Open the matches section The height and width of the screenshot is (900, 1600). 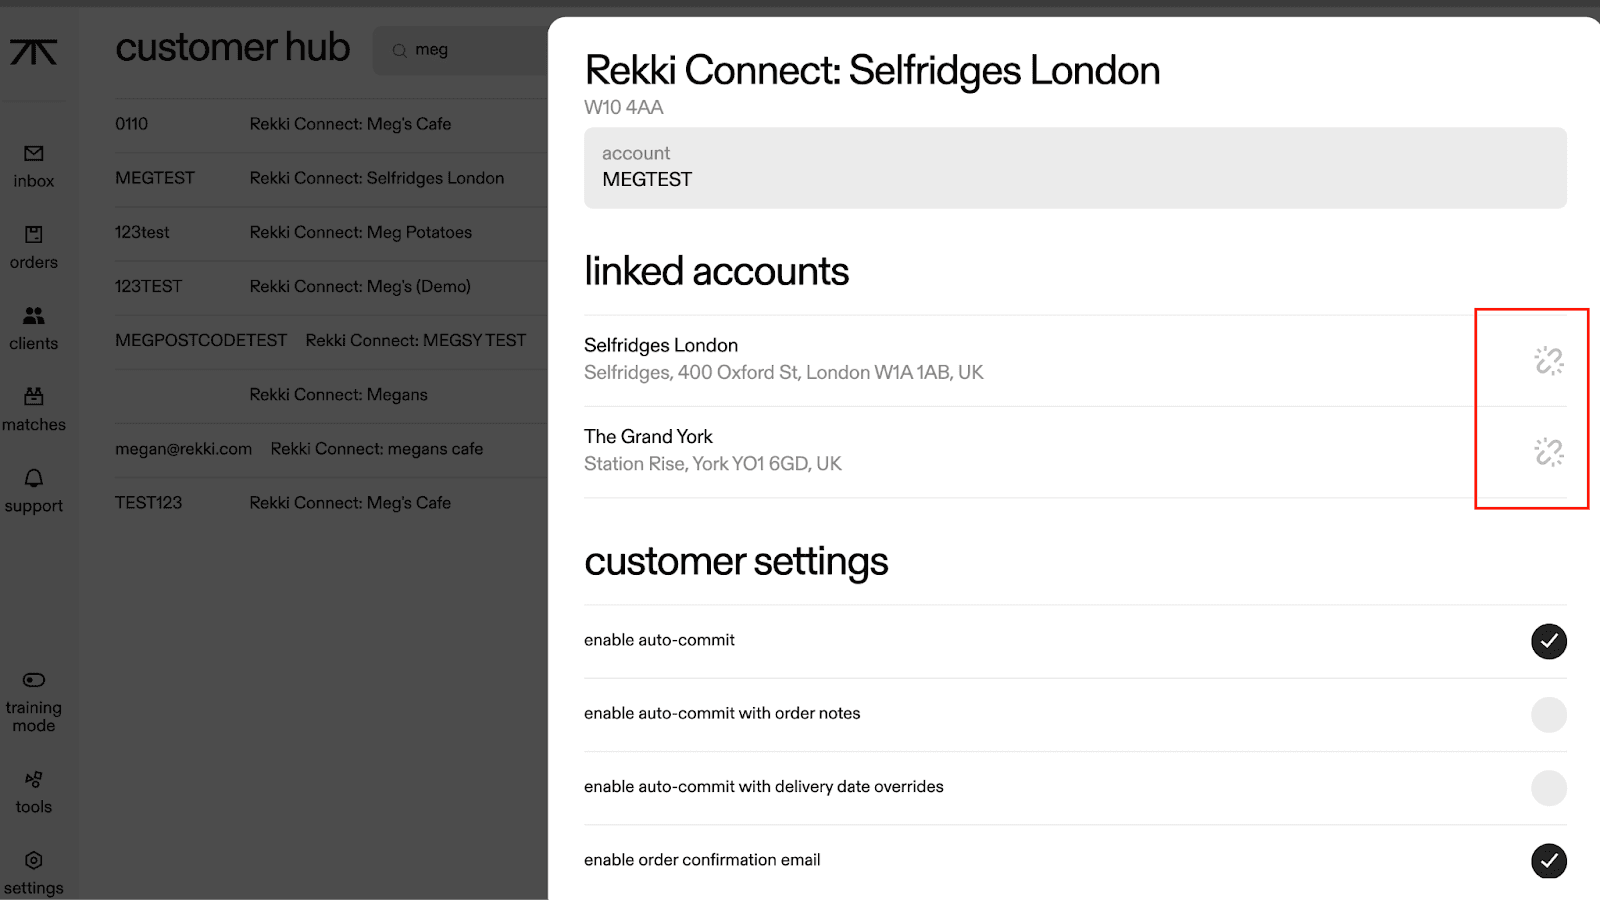34,409
